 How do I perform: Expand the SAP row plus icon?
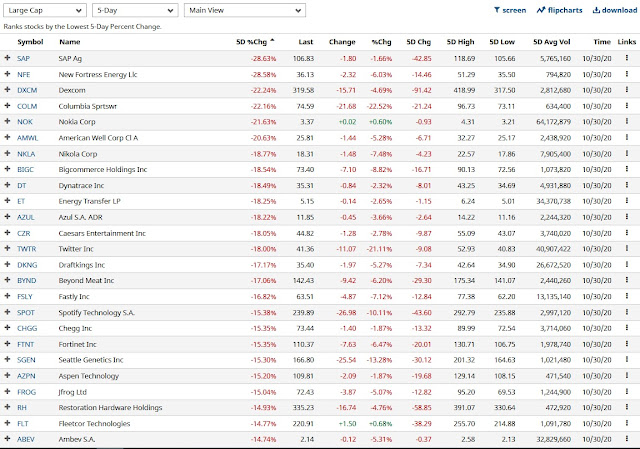coord(7,58)
